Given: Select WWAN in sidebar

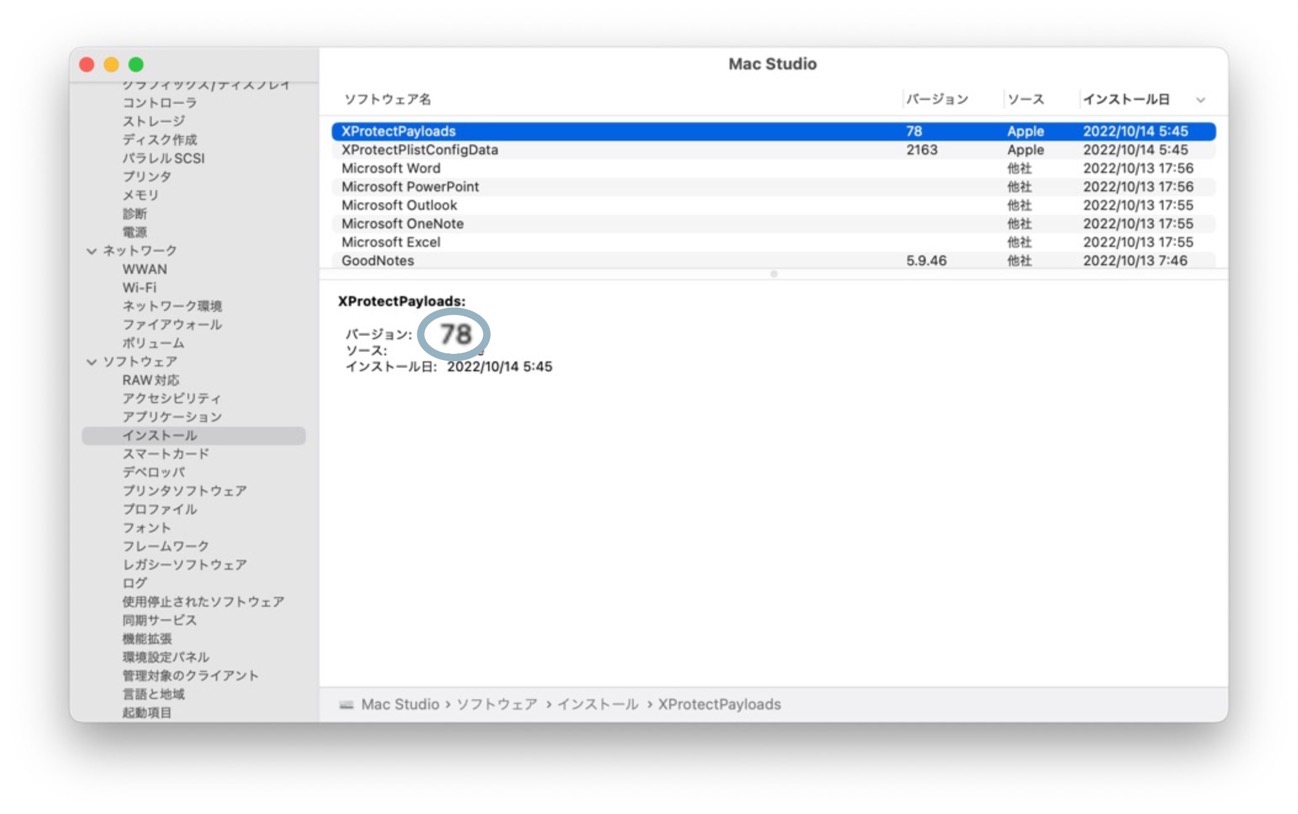Looking at the screenshot, I should pyautogui.click(x=145, y=269).
